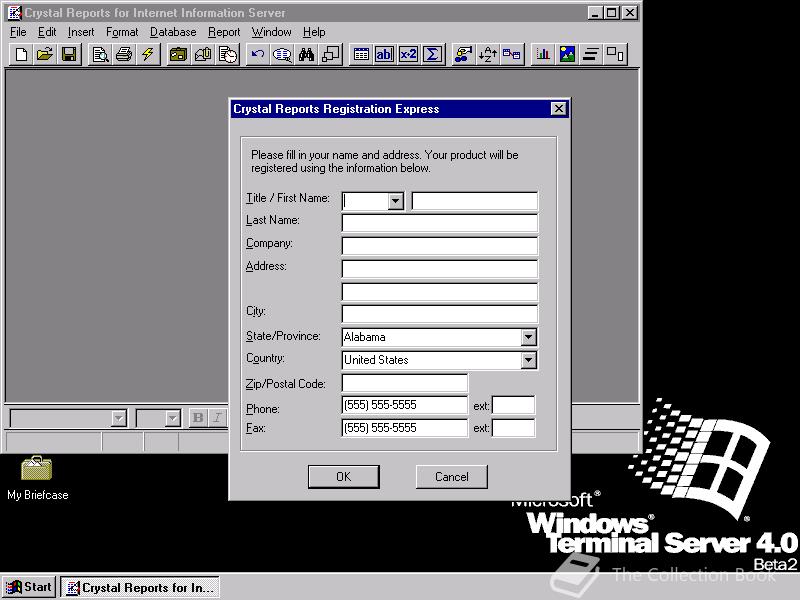This screenshot has width=800, height=600.
Task: Click the Visual Linking toolbar icon
Action: tap(512, 54)
